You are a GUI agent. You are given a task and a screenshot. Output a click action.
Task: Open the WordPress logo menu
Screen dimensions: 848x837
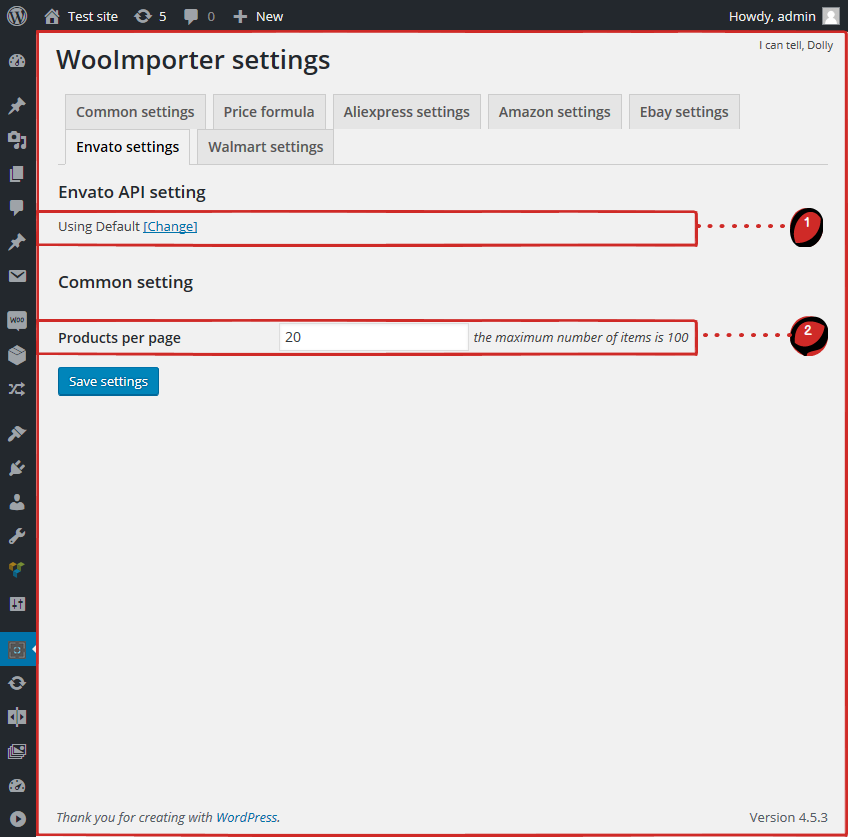[17, 16]
